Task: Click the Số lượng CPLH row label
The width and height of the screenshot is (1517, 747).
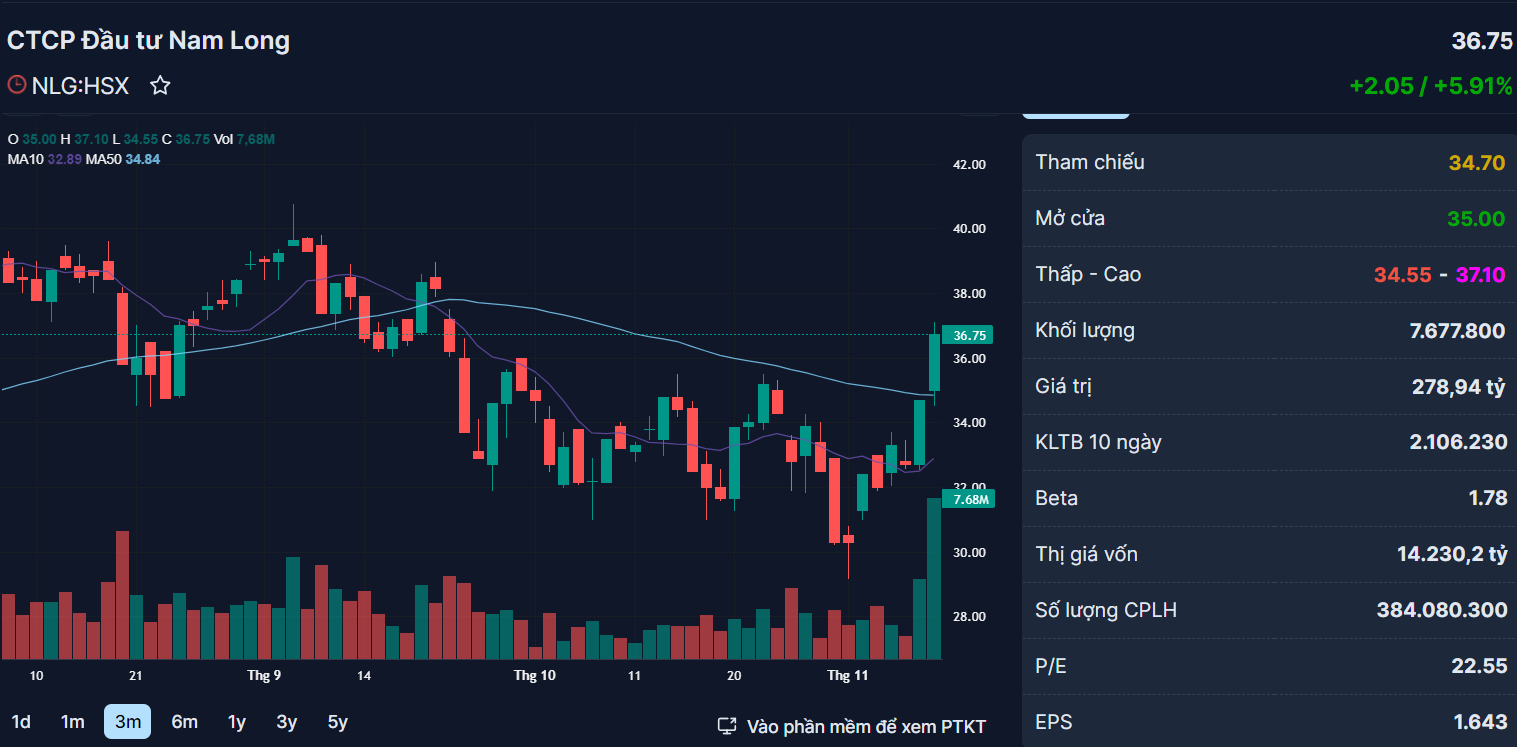Action: click(1106, 610)
